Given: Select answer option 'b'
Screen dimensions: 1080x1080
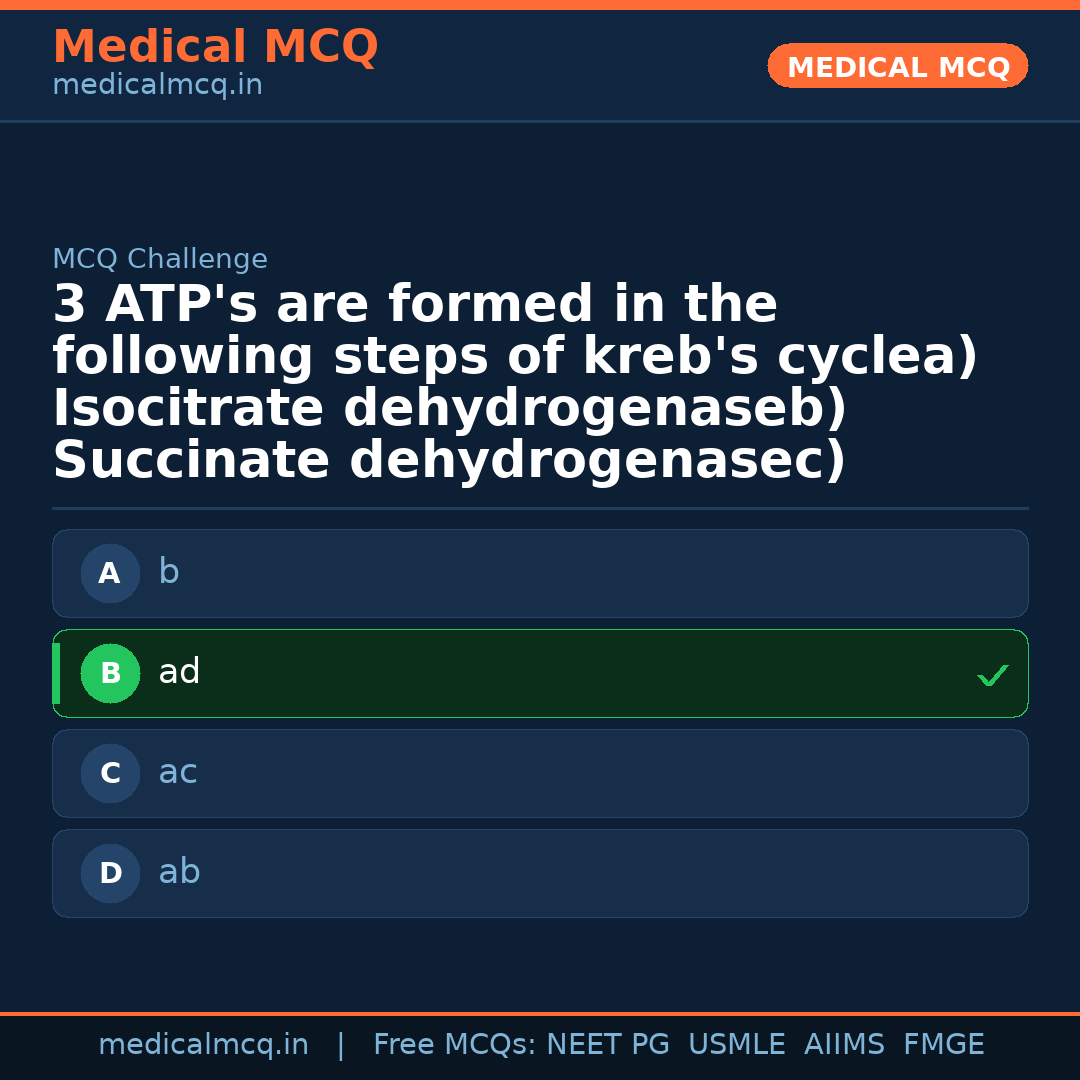Looking at the screenshot, I should [540, 574].
